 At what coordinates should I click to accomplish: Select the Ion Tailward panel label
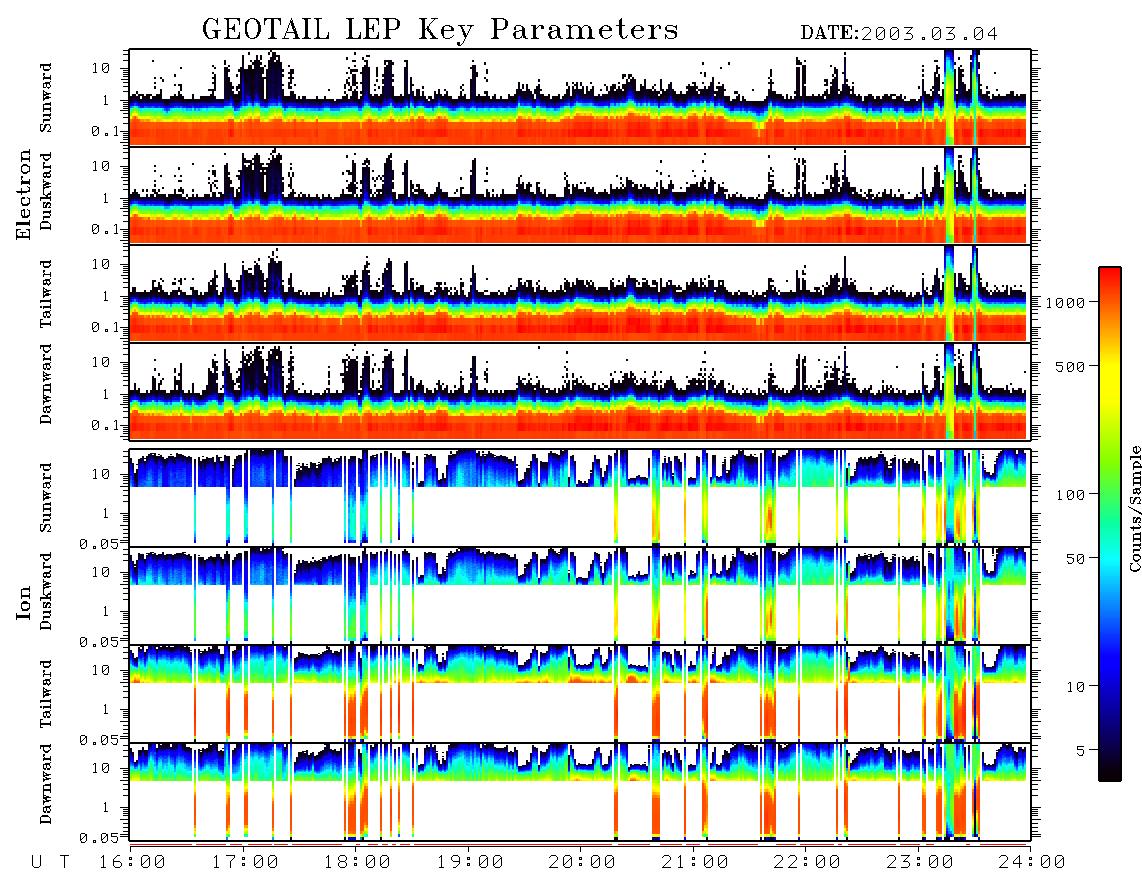[x=46, y=694]
